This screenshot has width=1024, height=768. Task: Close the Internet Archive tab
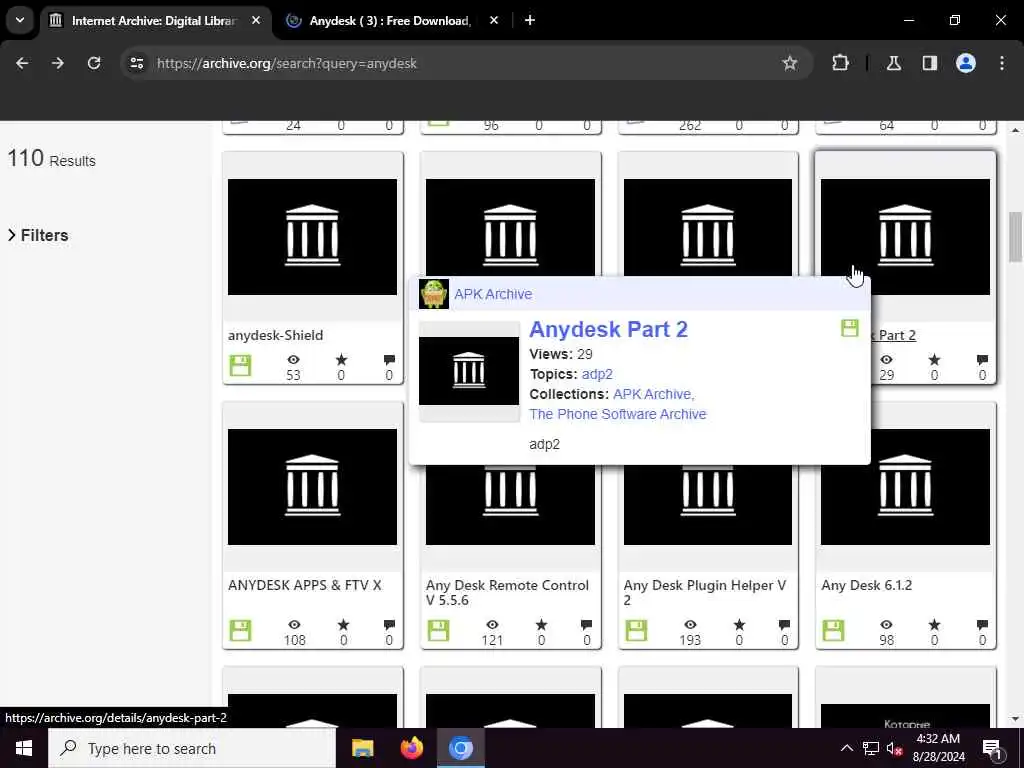click(x=256, y=20)
